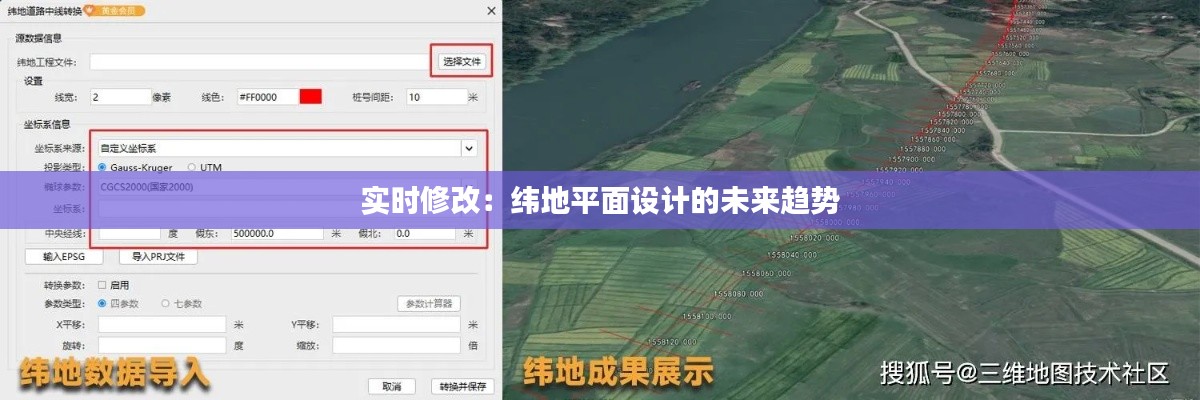Click the 桩号间距 input field

pyautogui.click(x=435, y=97)
